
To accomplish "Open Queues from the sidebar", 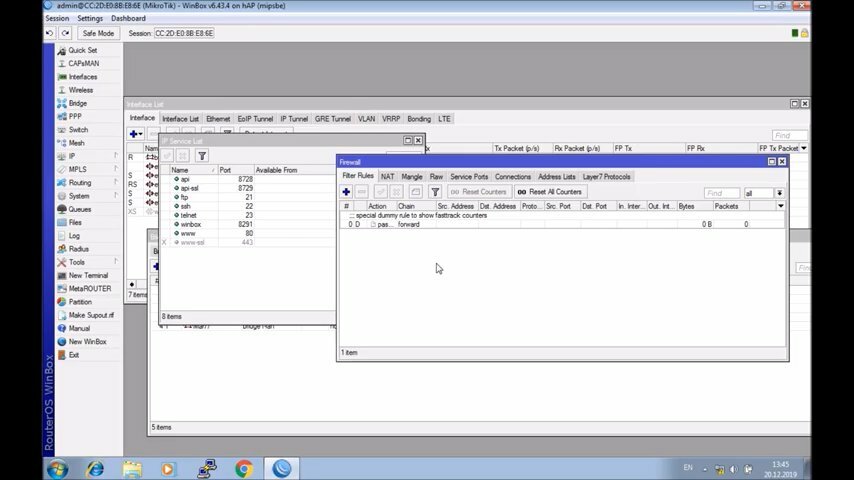I will pos(80,209).
